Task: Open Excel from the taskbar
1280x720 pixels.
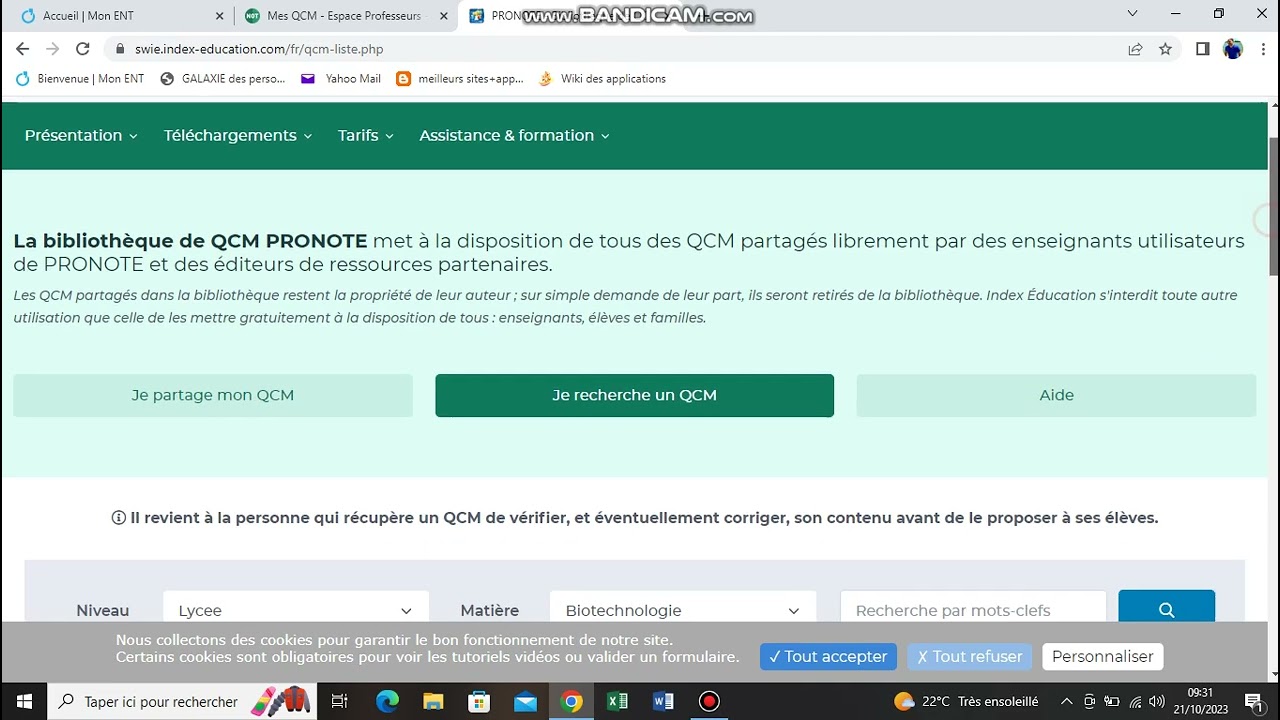Action: (x=617, y=701)
